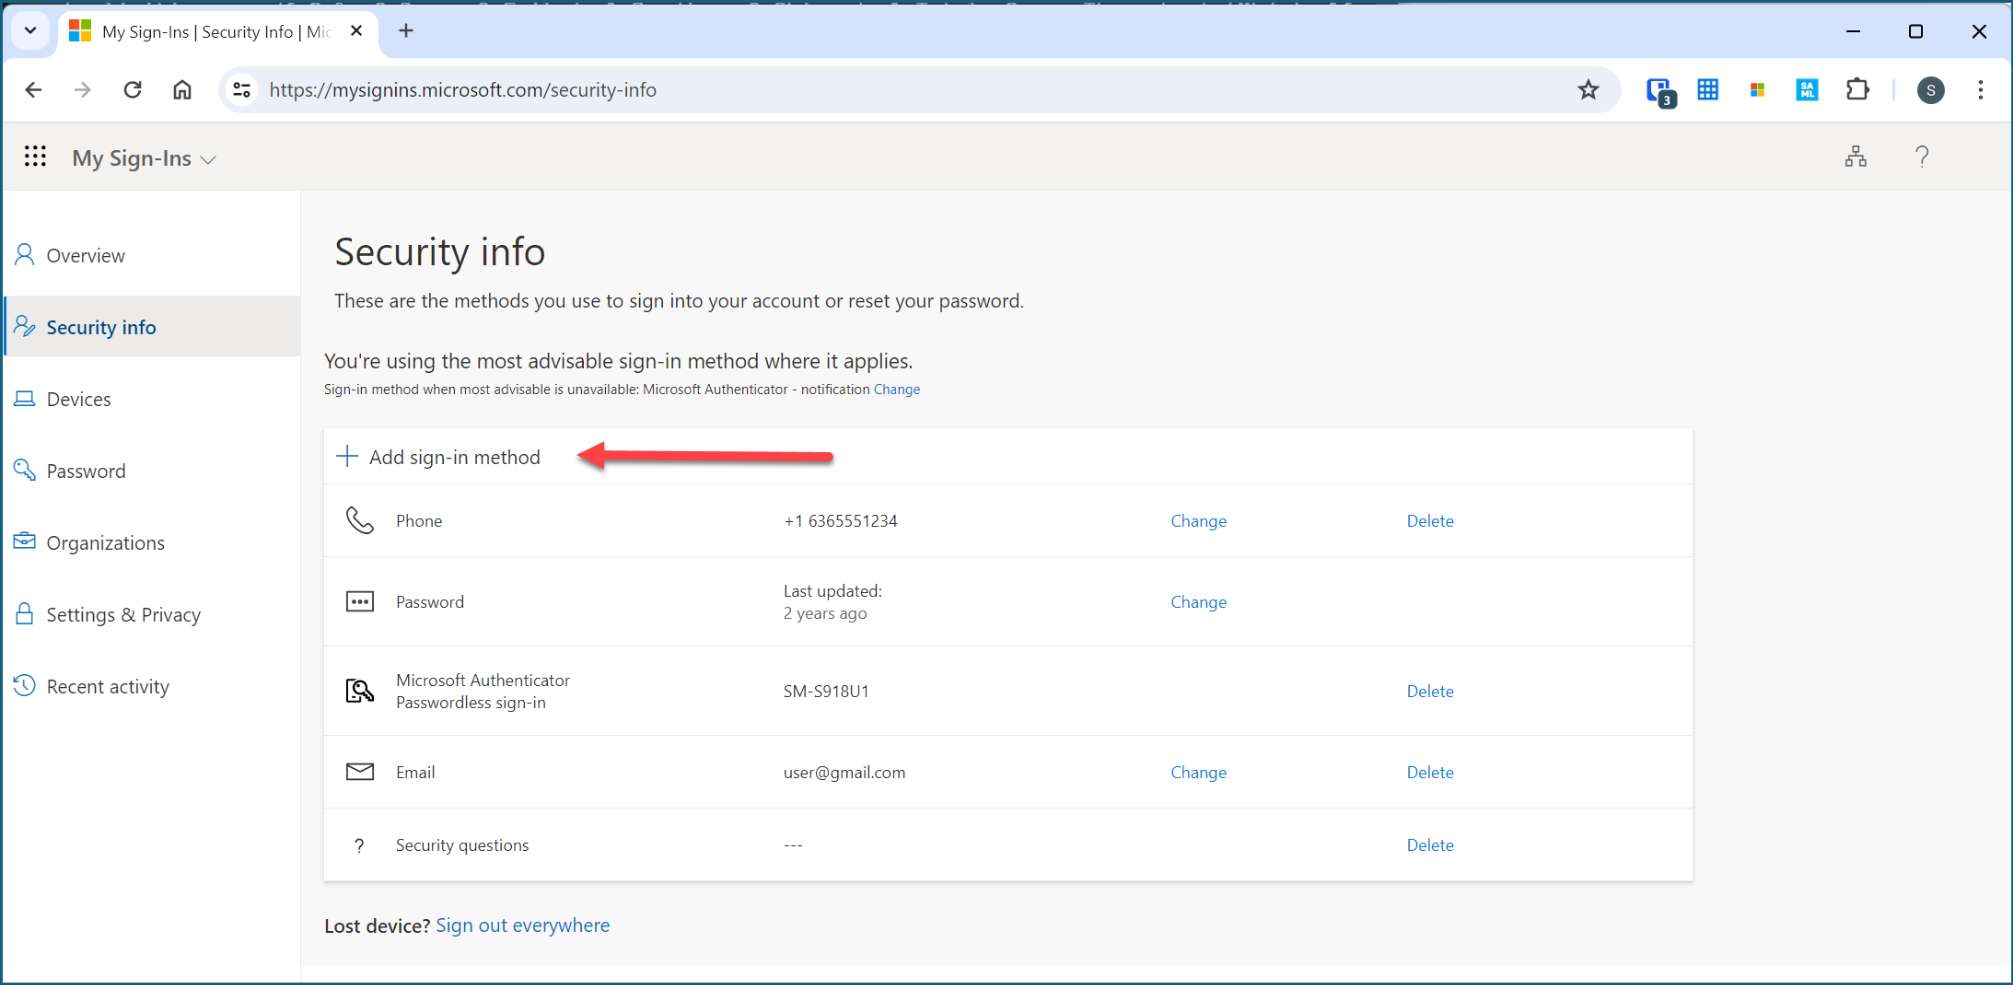Open the organizations network icon in header
Screen dimensions: 2013x985
(1856, 156)
